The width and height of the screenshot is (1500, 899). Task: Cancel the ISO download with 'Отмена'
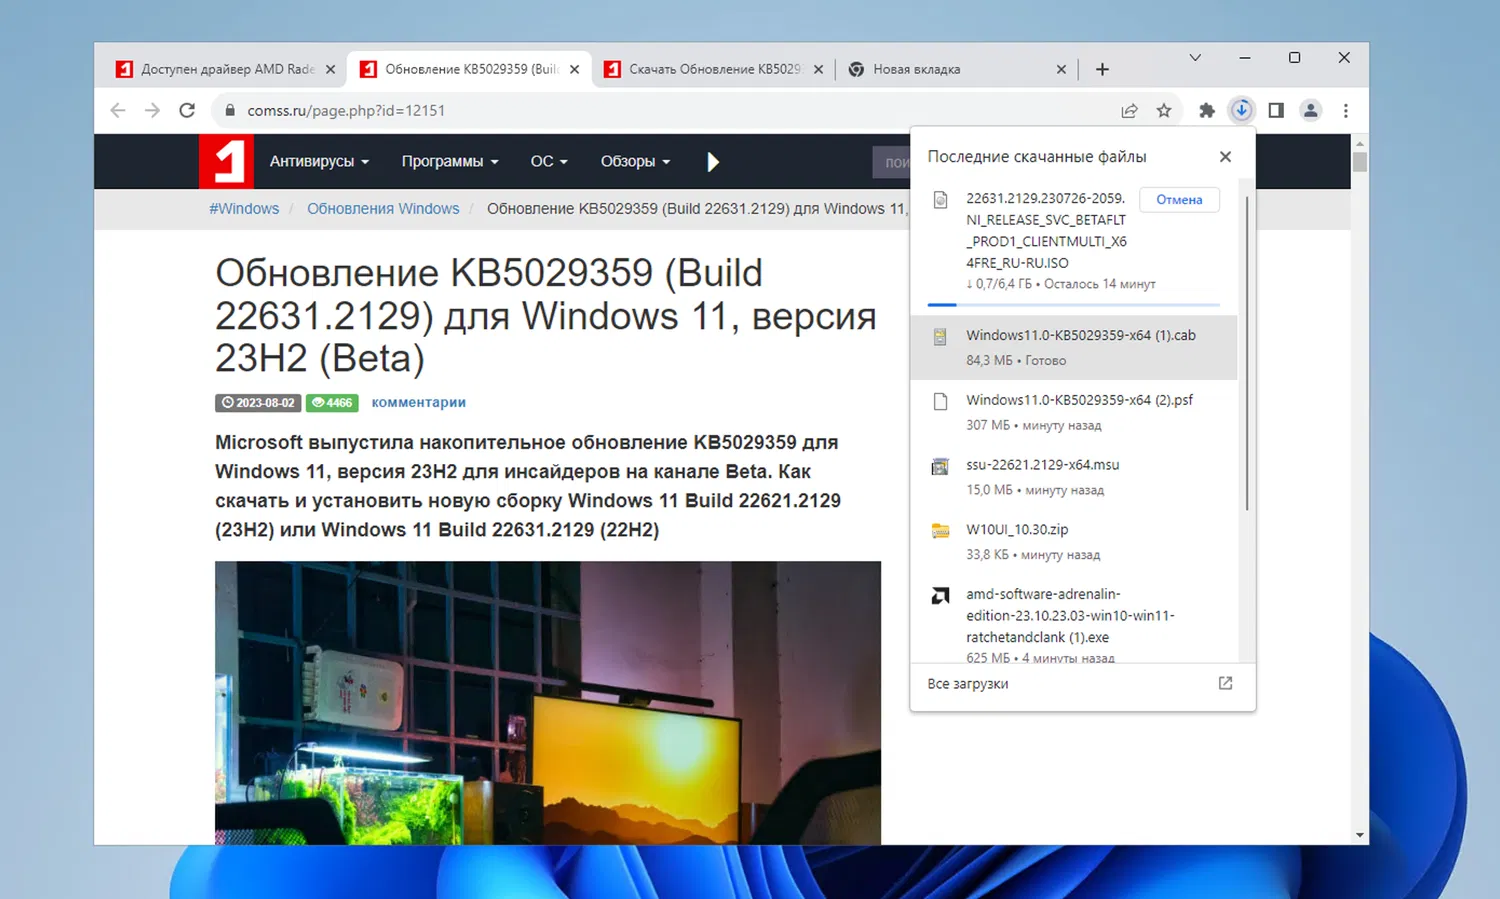tap(1179, 200)
